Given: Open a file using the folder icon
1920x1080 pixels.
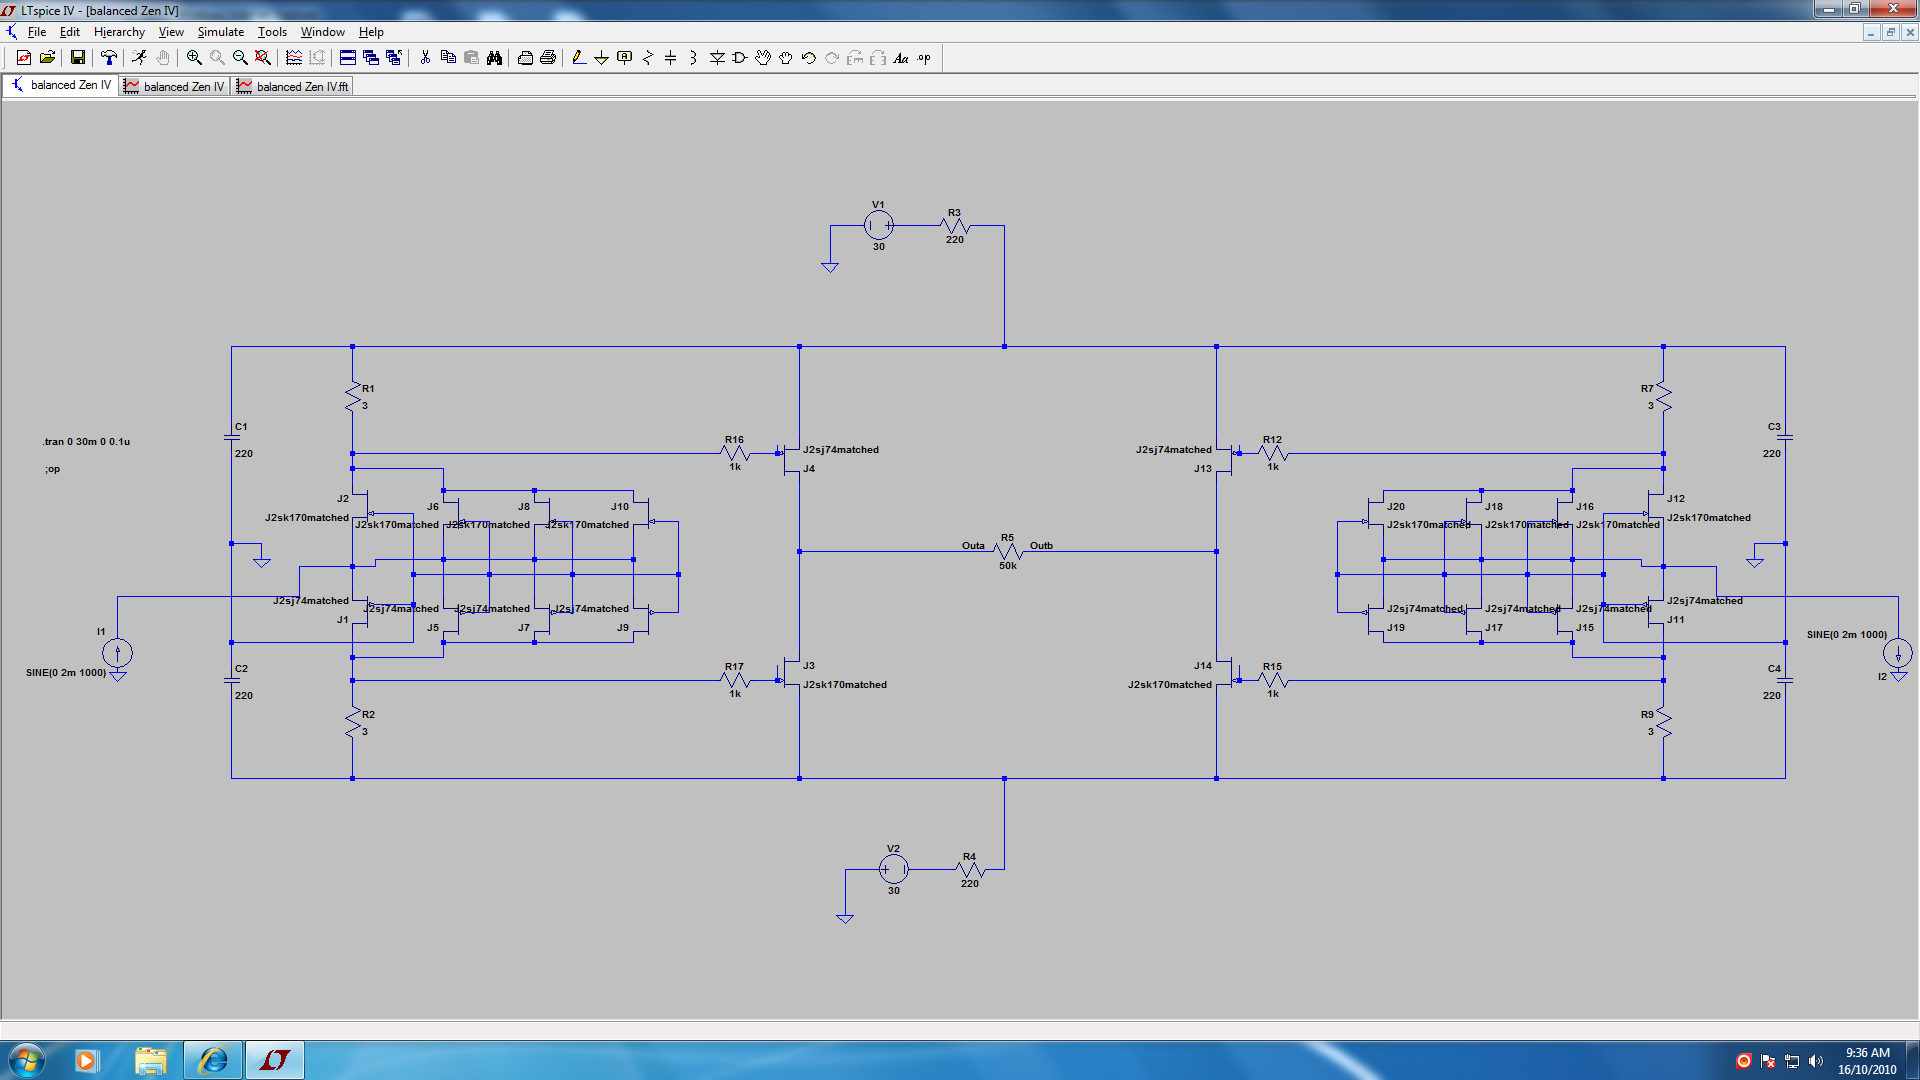Looking at the screenshot, I should (47, 58).
